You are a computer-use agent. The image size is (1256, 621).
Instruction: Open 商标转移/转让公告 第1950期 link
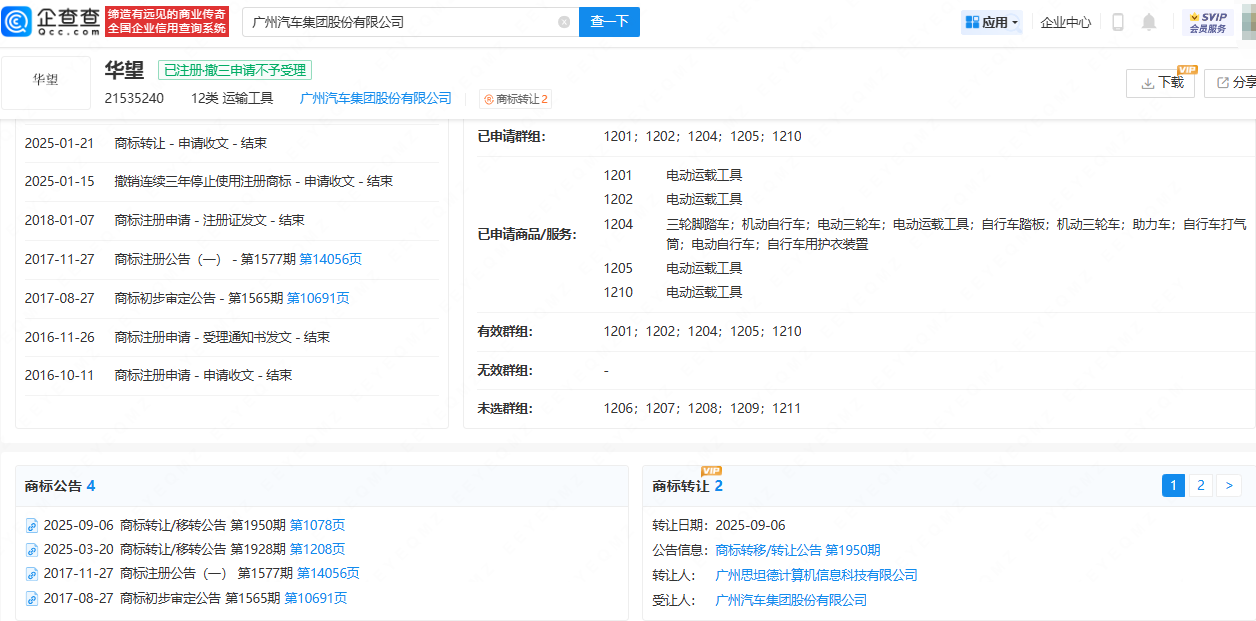pos(798,550)
